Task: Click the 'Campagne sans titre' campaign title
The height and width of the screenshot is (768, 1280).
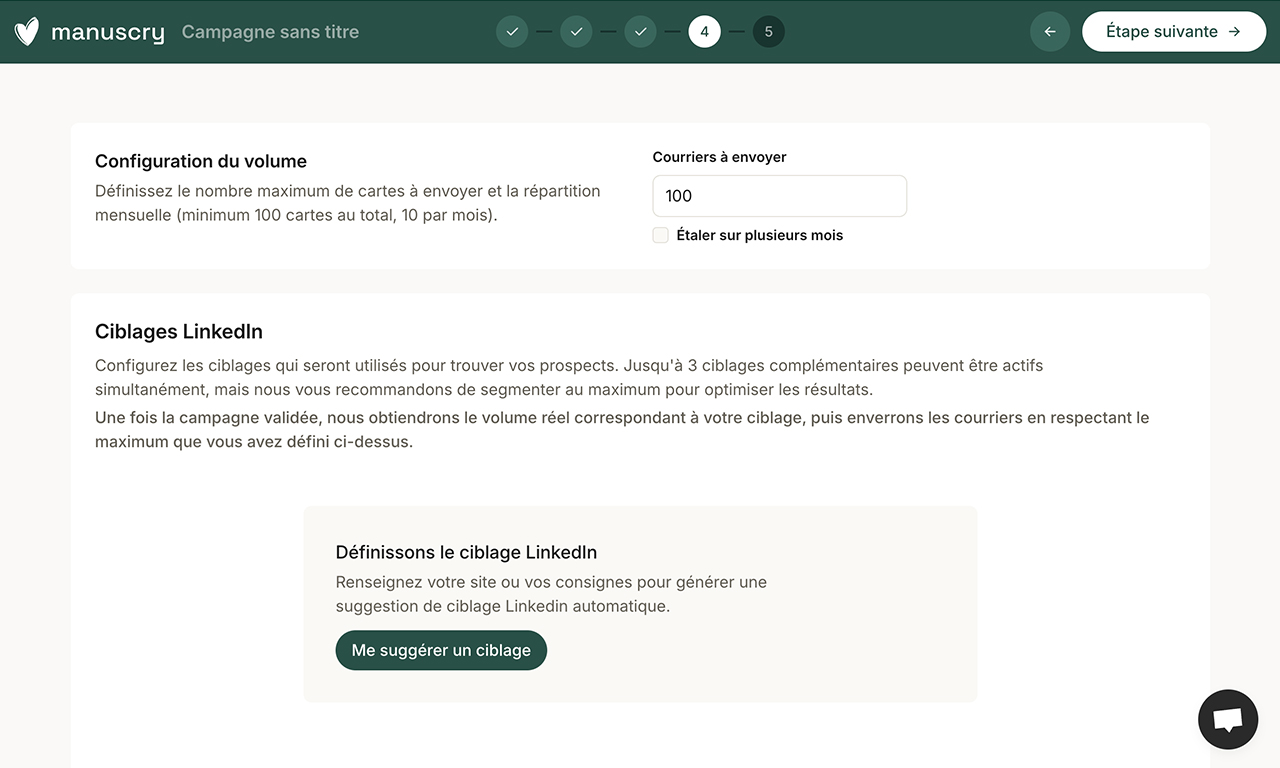Action: pos(270,31)
